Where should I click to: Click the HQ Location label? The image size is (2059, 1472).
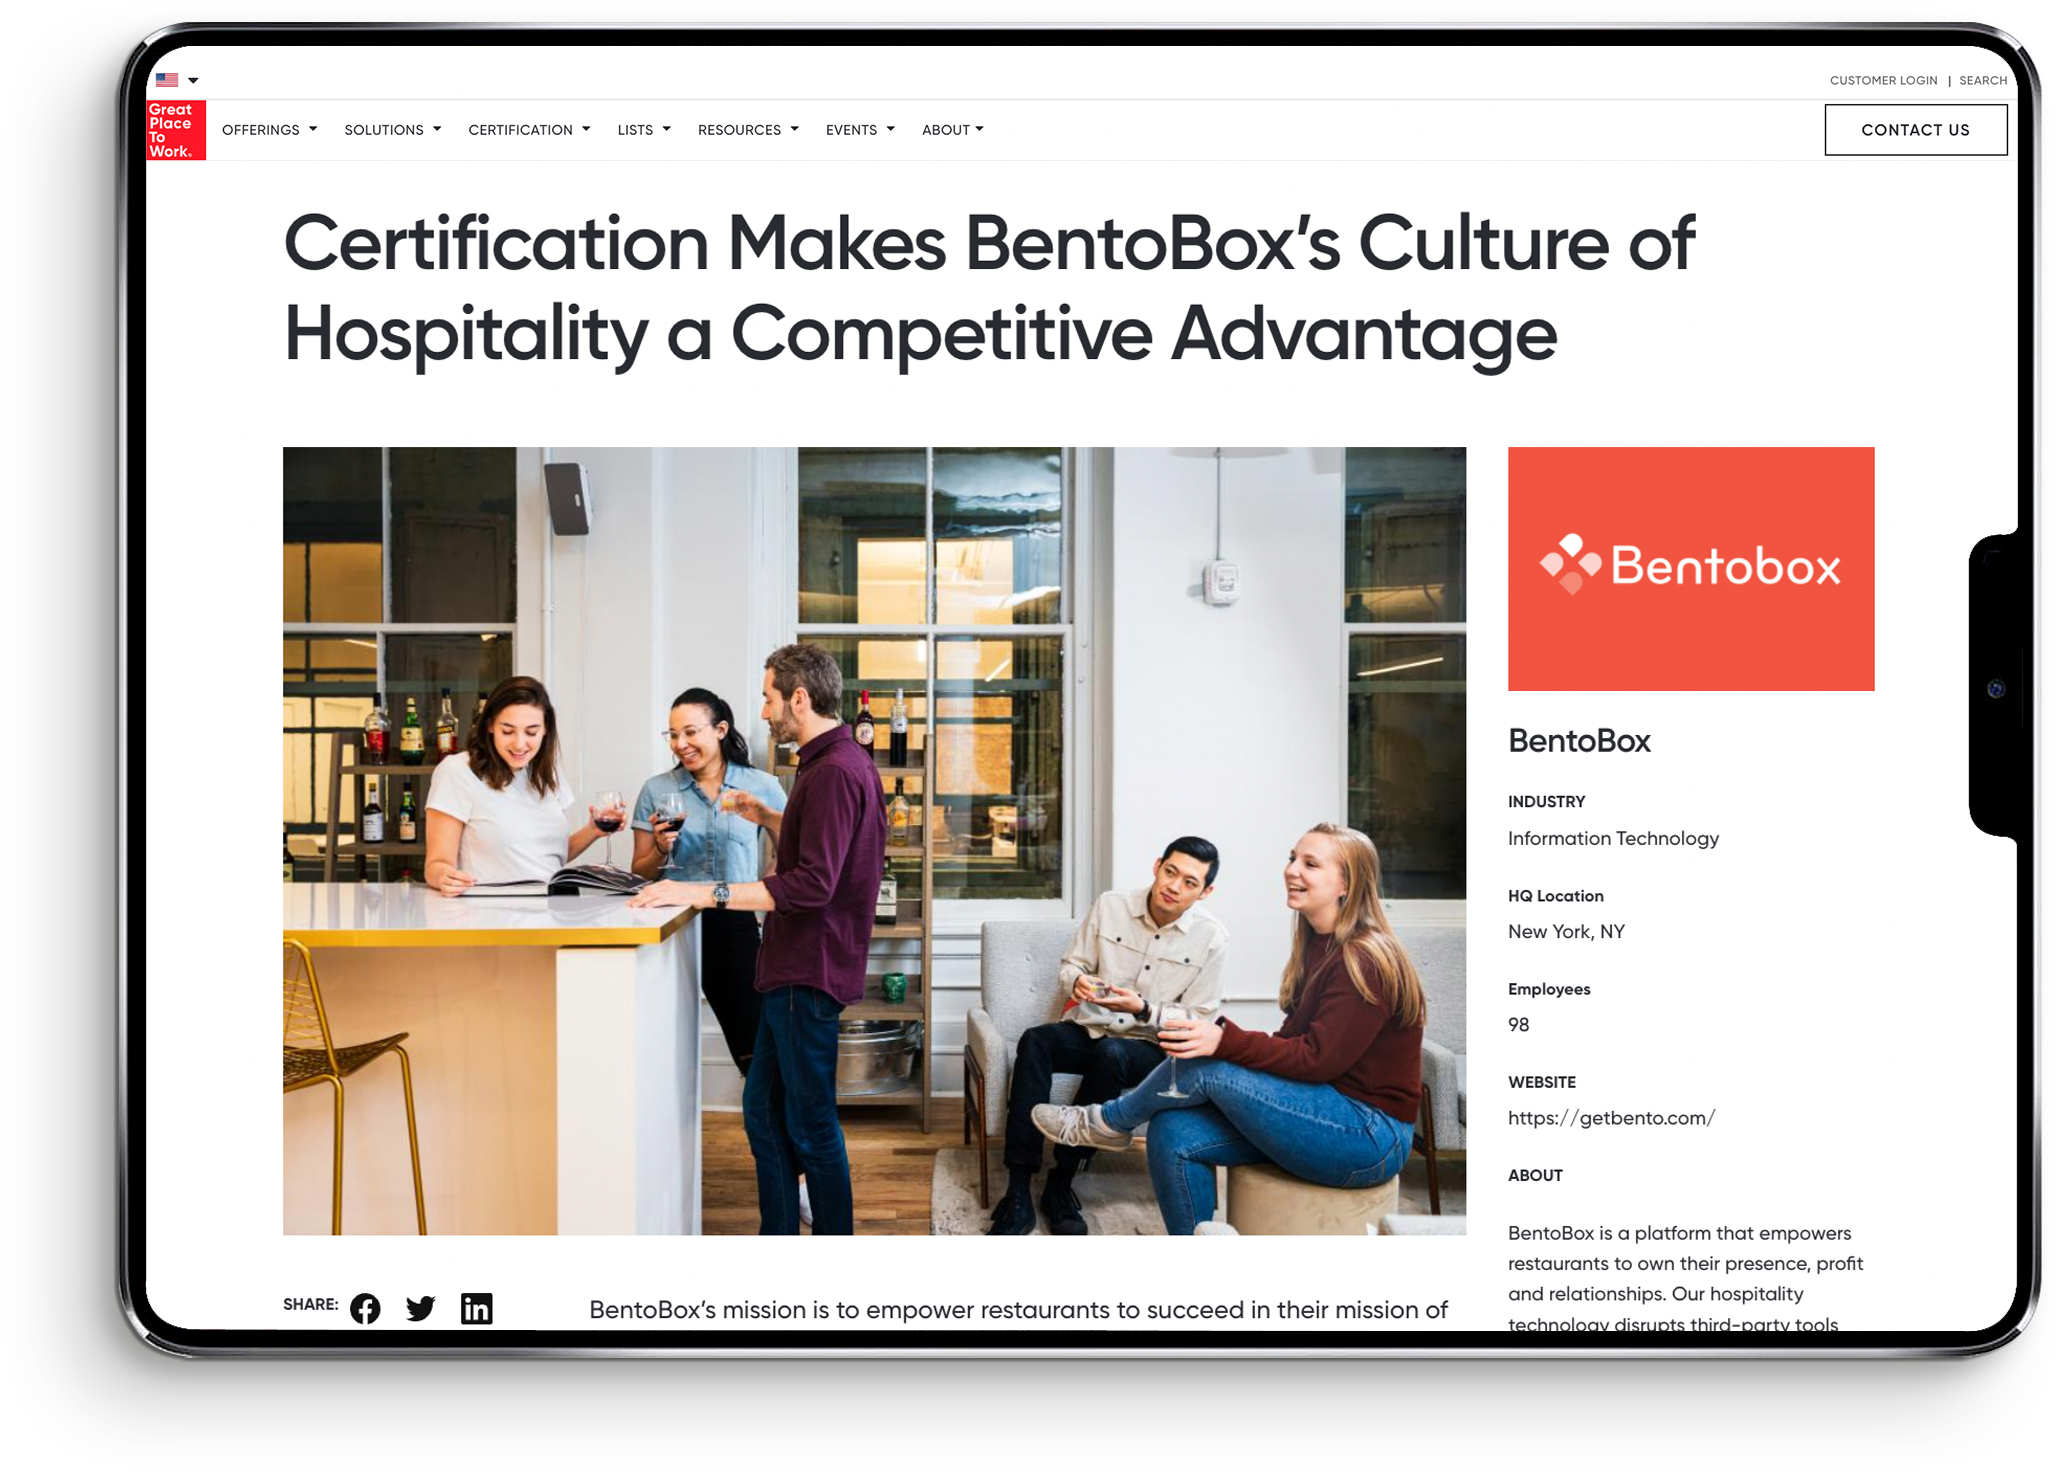pyautogui.click(x=1555, y=896)
